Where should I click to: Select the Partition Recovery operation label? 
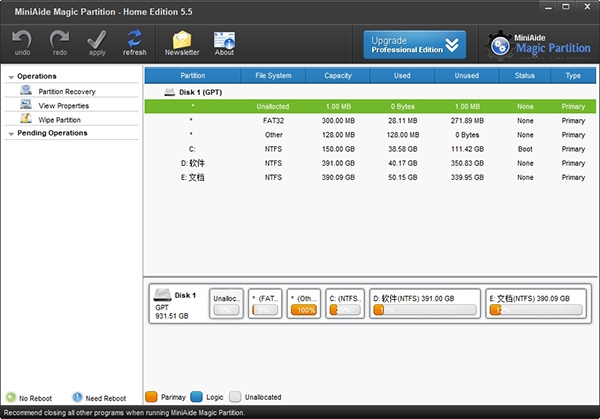tap(67, 91)
